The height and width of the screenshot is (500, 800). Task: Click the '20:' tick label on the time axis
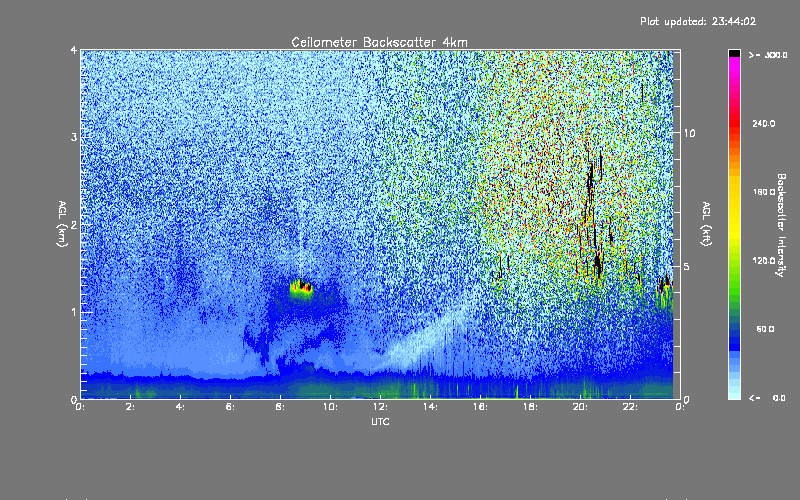[580, 407]
